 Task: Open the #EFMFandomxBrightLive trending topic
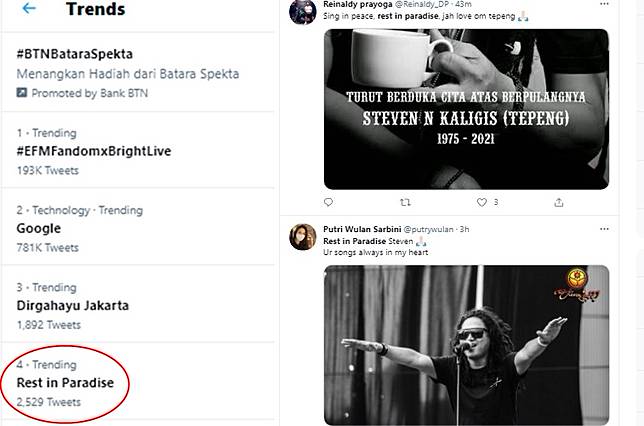click(x=94, y=151)
